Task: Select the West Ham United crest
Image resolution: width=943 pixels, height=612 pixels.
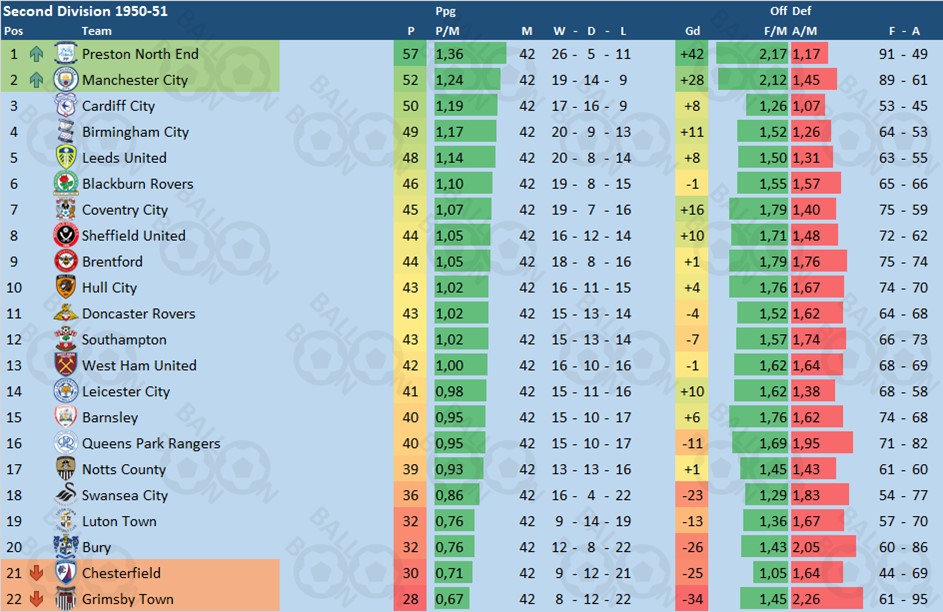Action: (66, 365)
